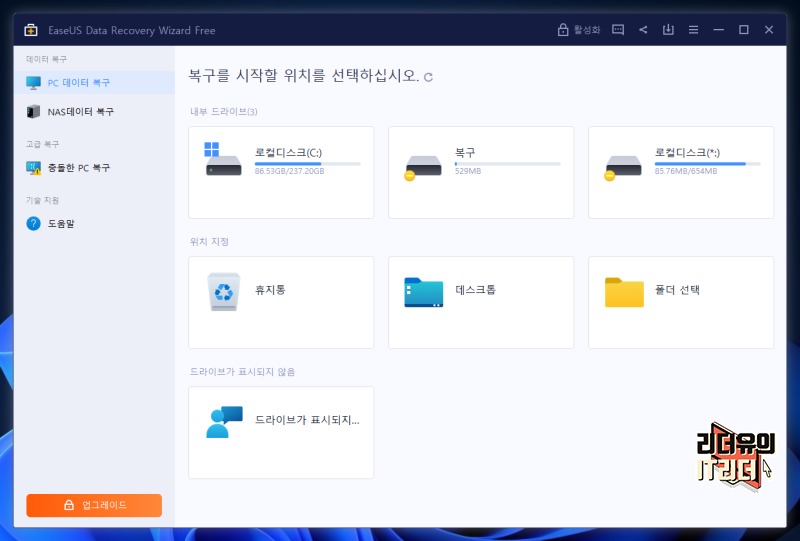Maximize the EaseUS window
The width and height of the screenshot is (800, 541).
pyautogui.click(x=744, y=30)
